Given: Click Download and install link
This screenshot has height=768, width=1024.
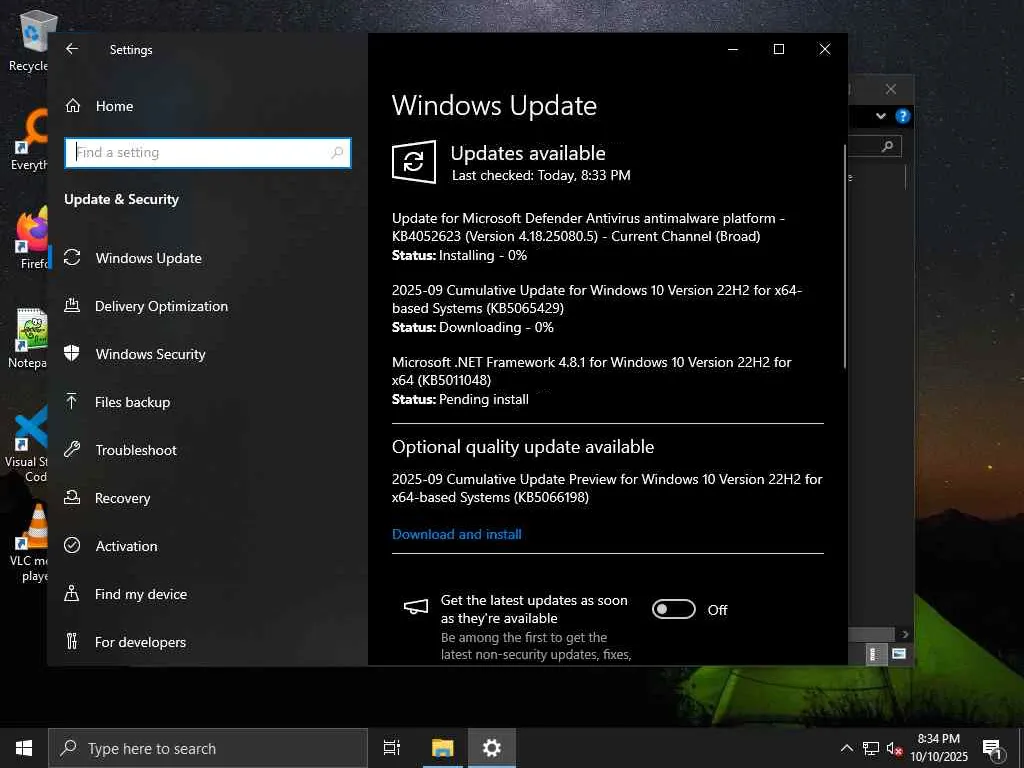Looking at the screenshot, I should (456, 534).
